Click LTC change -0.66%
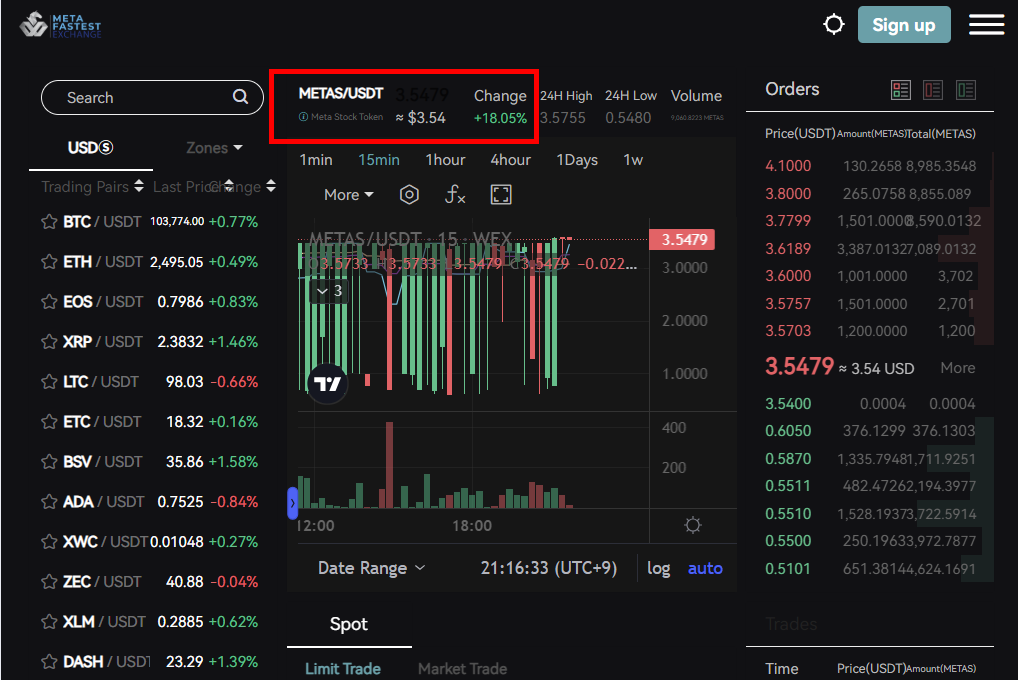1018x680 pixels. [x=234, y=382]
